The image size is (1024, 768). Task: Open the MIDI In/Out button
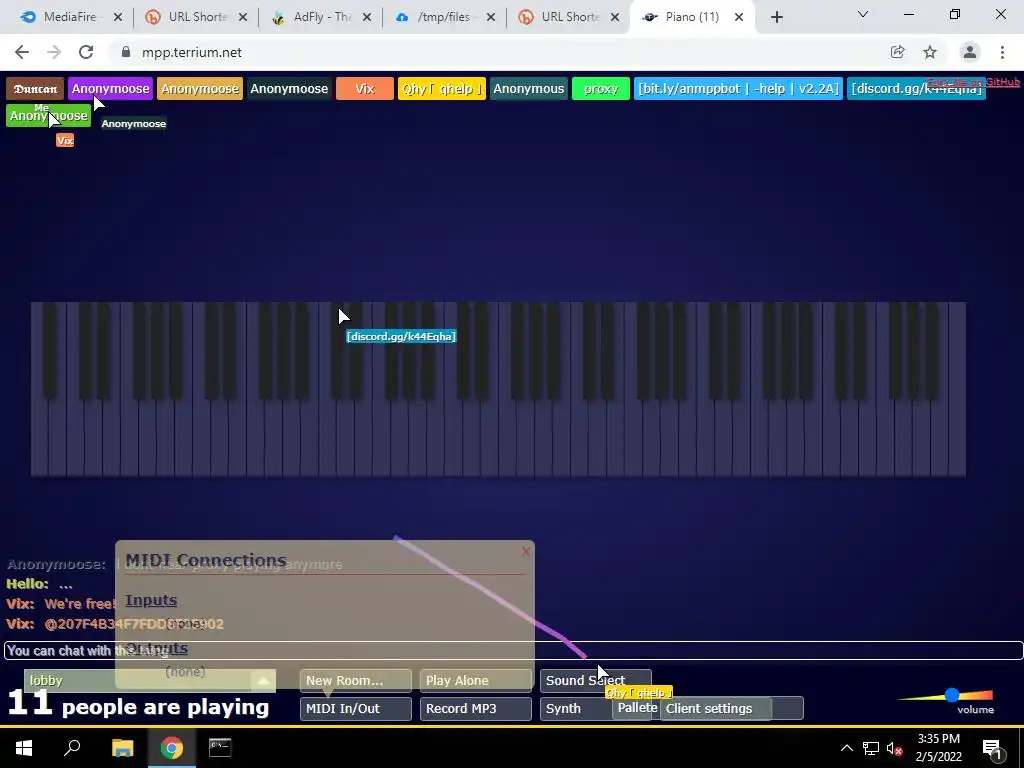click(355, 709)
